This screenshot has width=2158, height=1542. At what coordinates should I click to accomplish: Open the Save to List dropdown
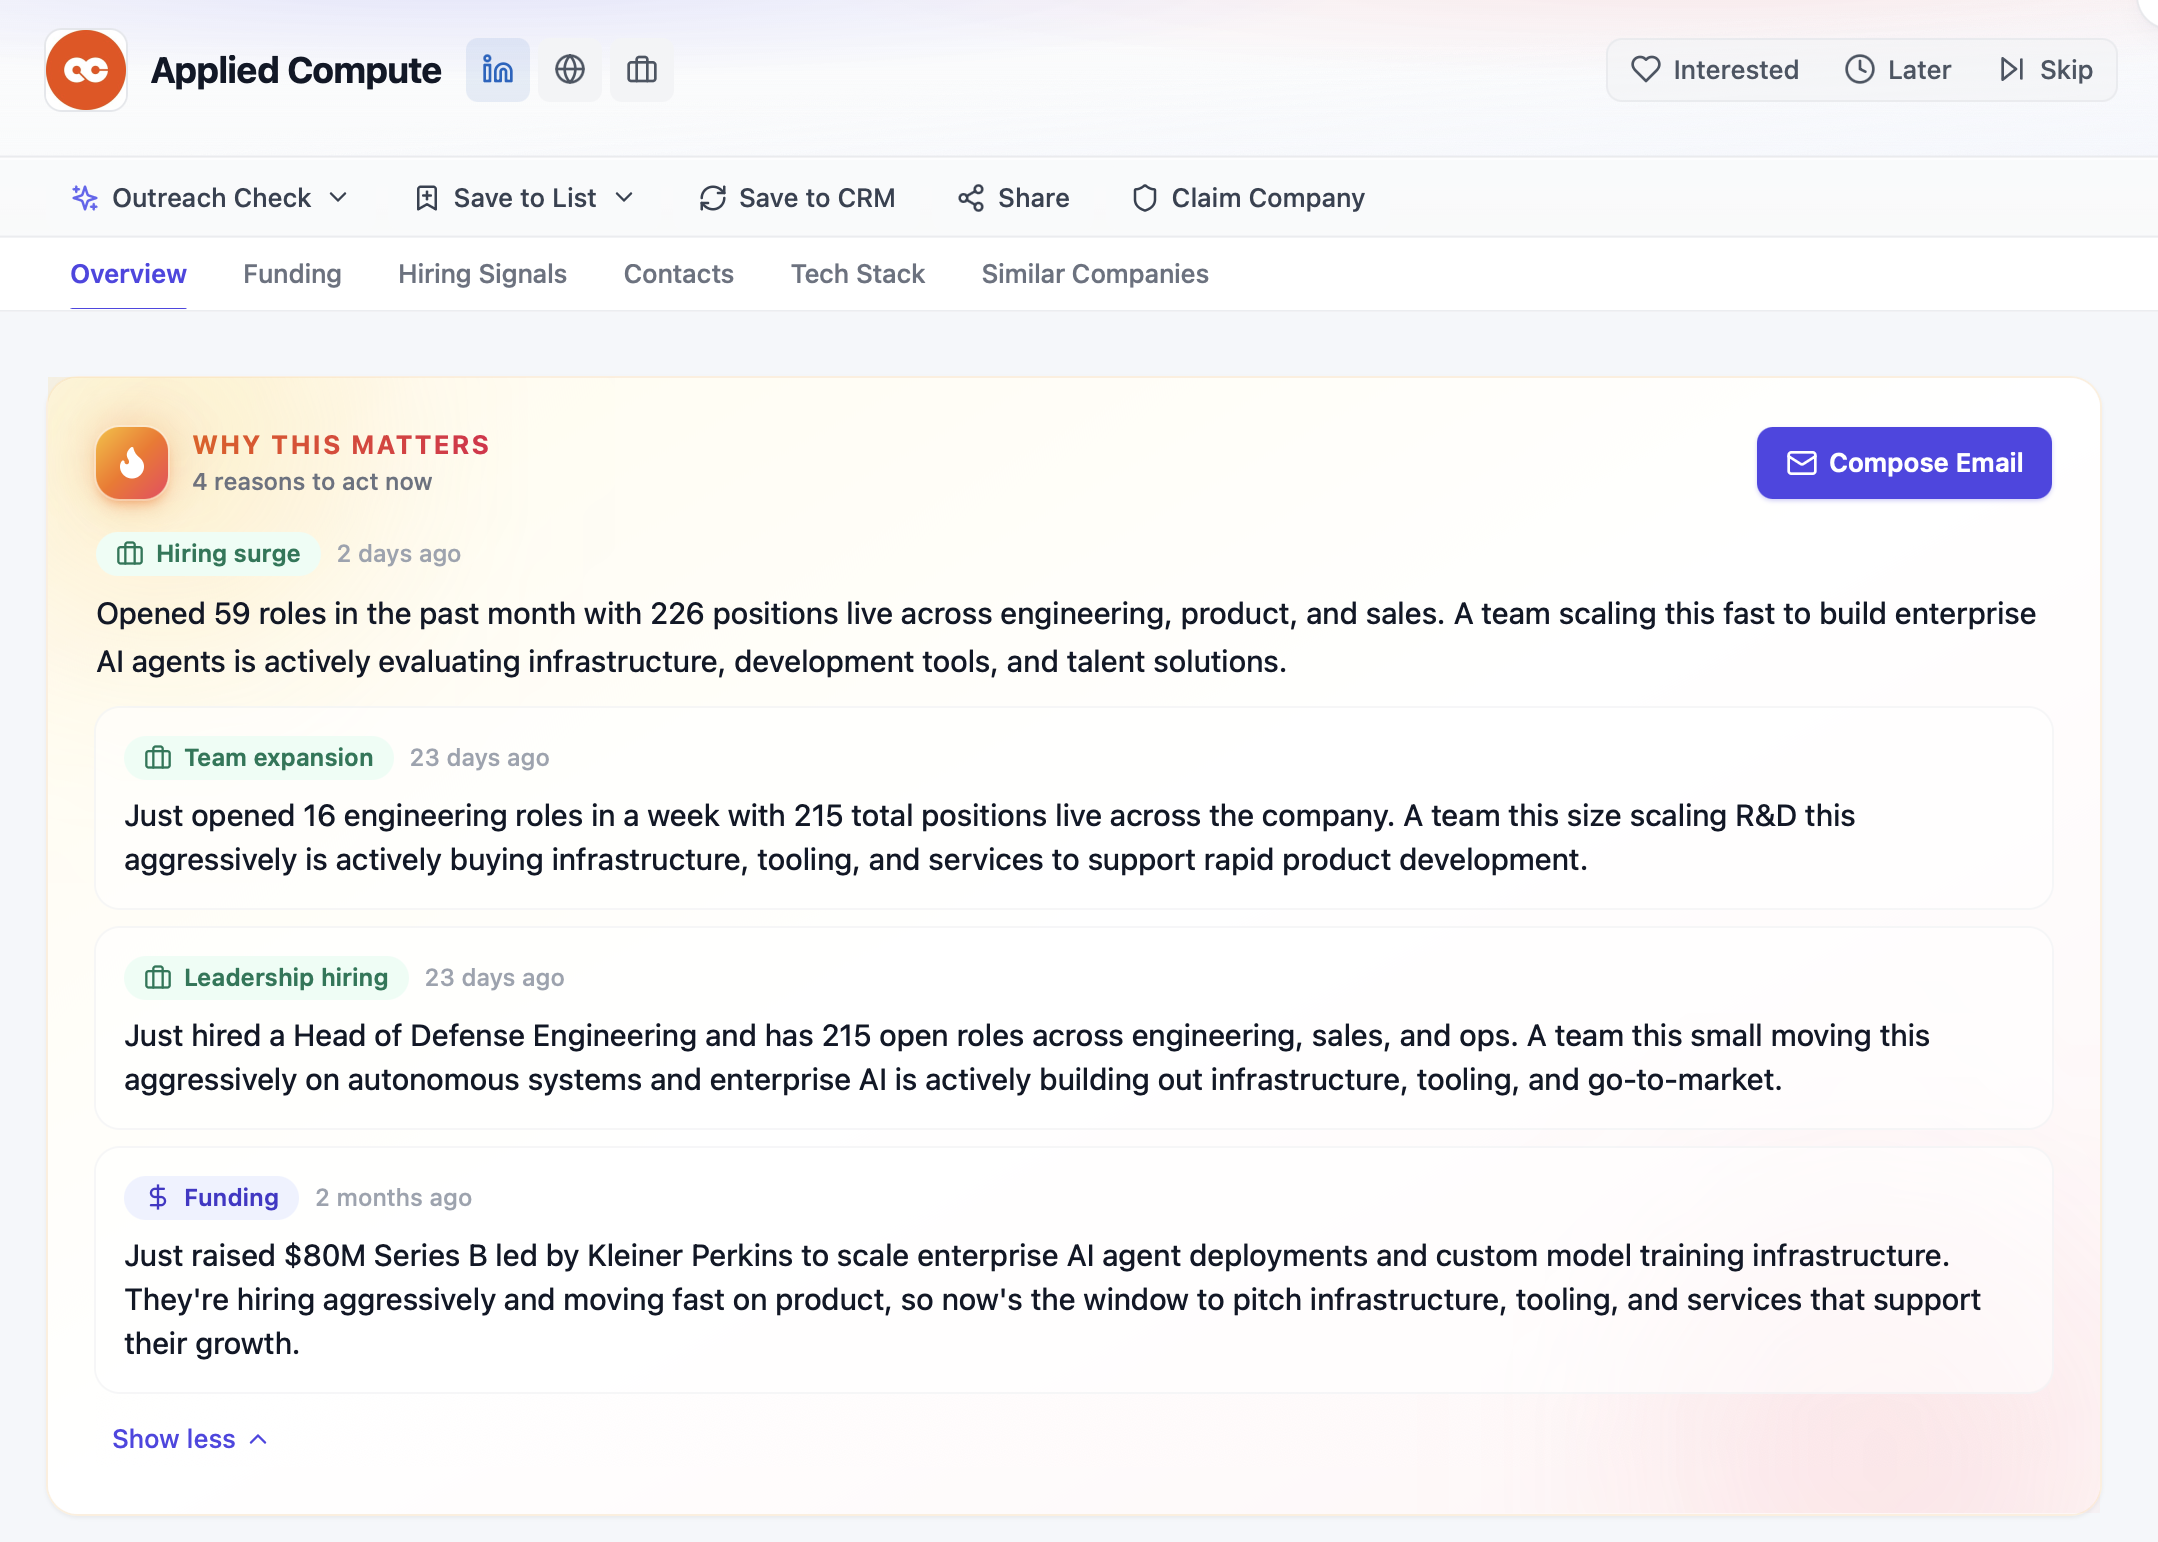click(525, 198)
